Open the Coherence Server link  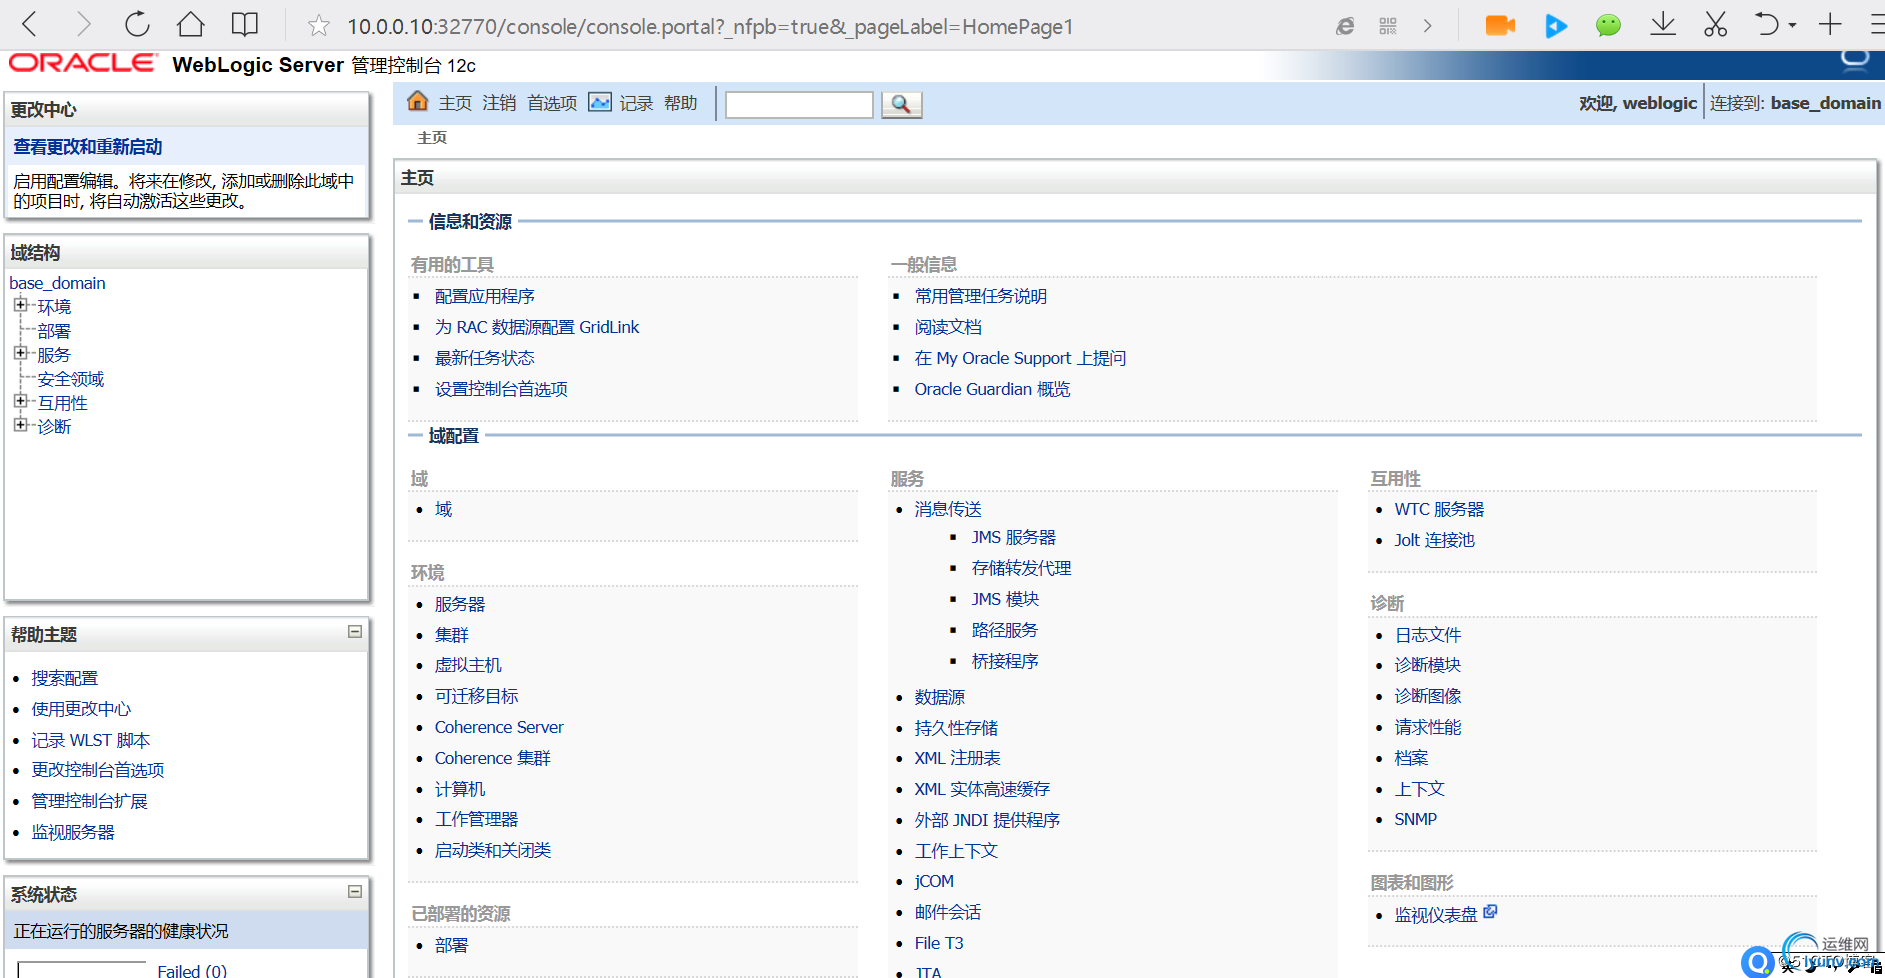click(499, 727)
